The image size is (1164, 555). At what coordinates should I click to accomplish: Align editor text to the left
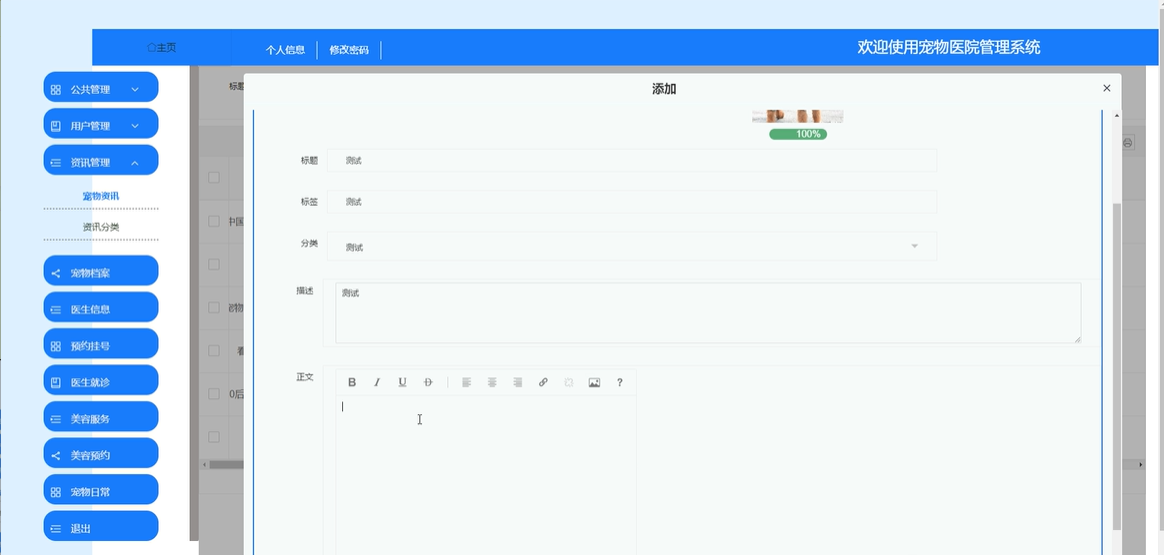coord(466,382)
